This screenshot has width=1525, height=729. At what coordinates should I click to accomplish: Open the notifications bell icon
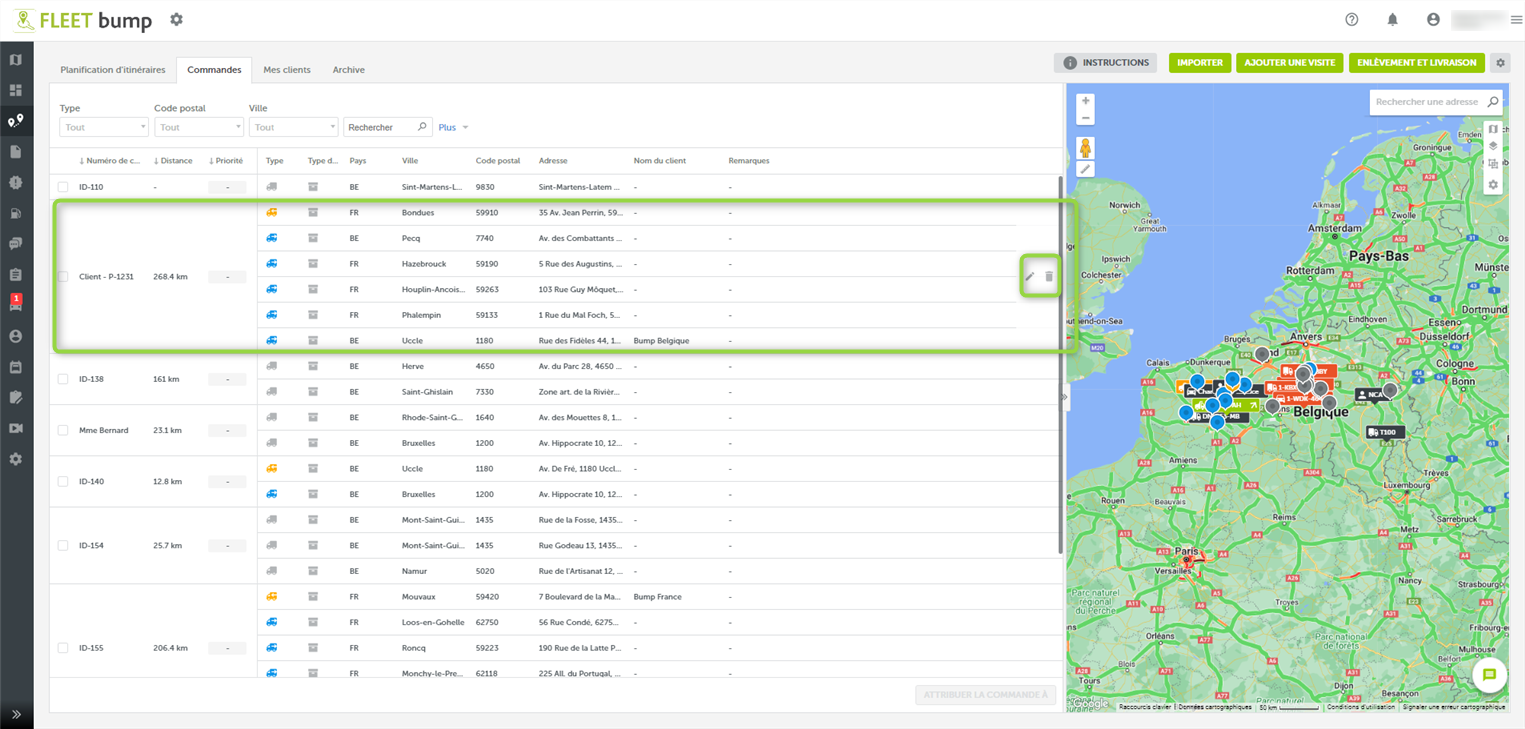pos(1392,20)
